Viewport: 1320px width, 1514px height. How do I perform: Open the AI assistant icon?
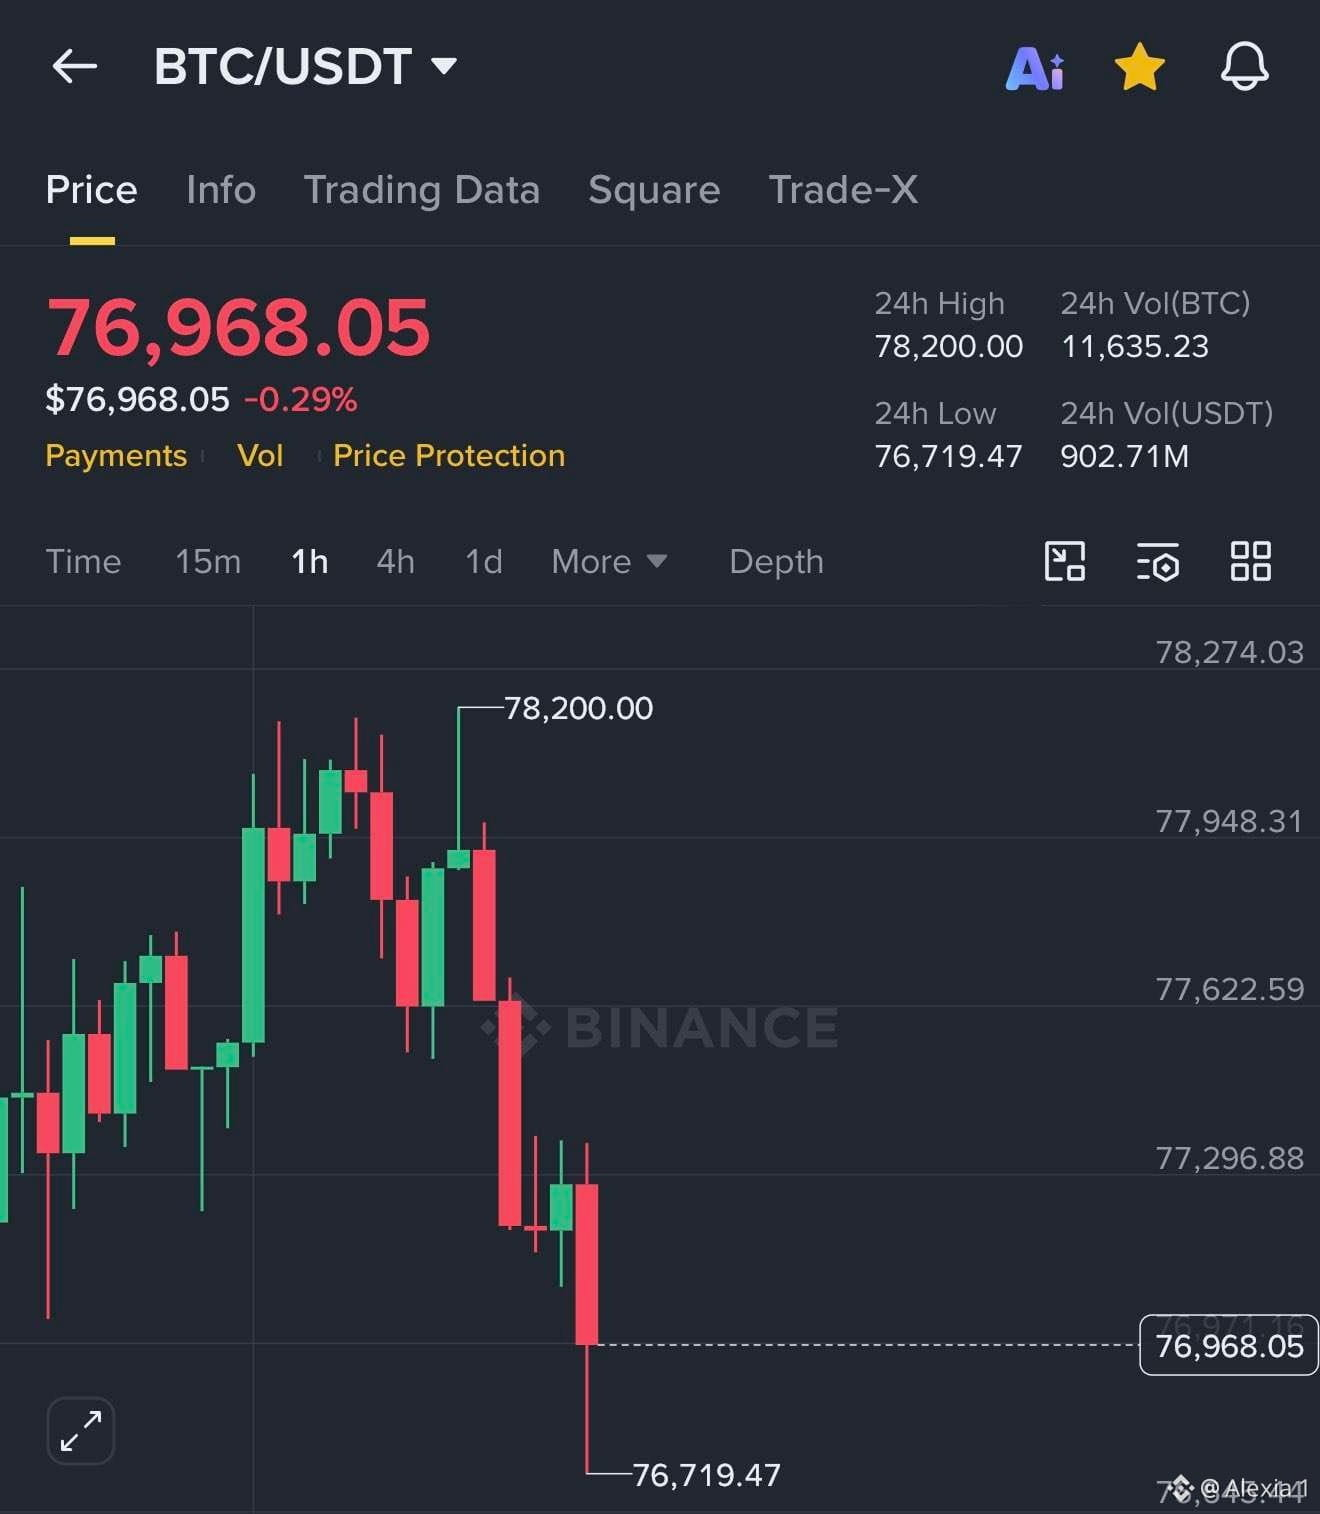1035,69
